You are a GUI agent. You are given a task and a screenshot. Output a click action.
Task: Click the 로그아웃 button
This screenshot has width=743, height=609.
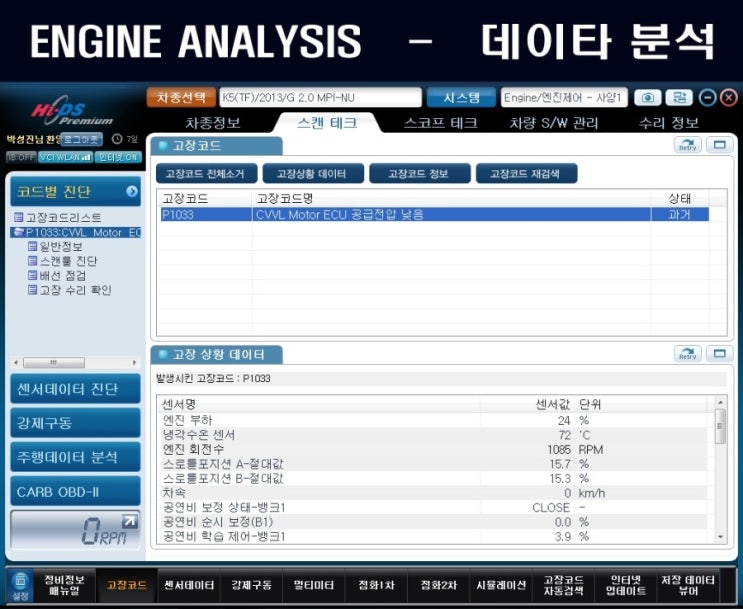(82, 139)
